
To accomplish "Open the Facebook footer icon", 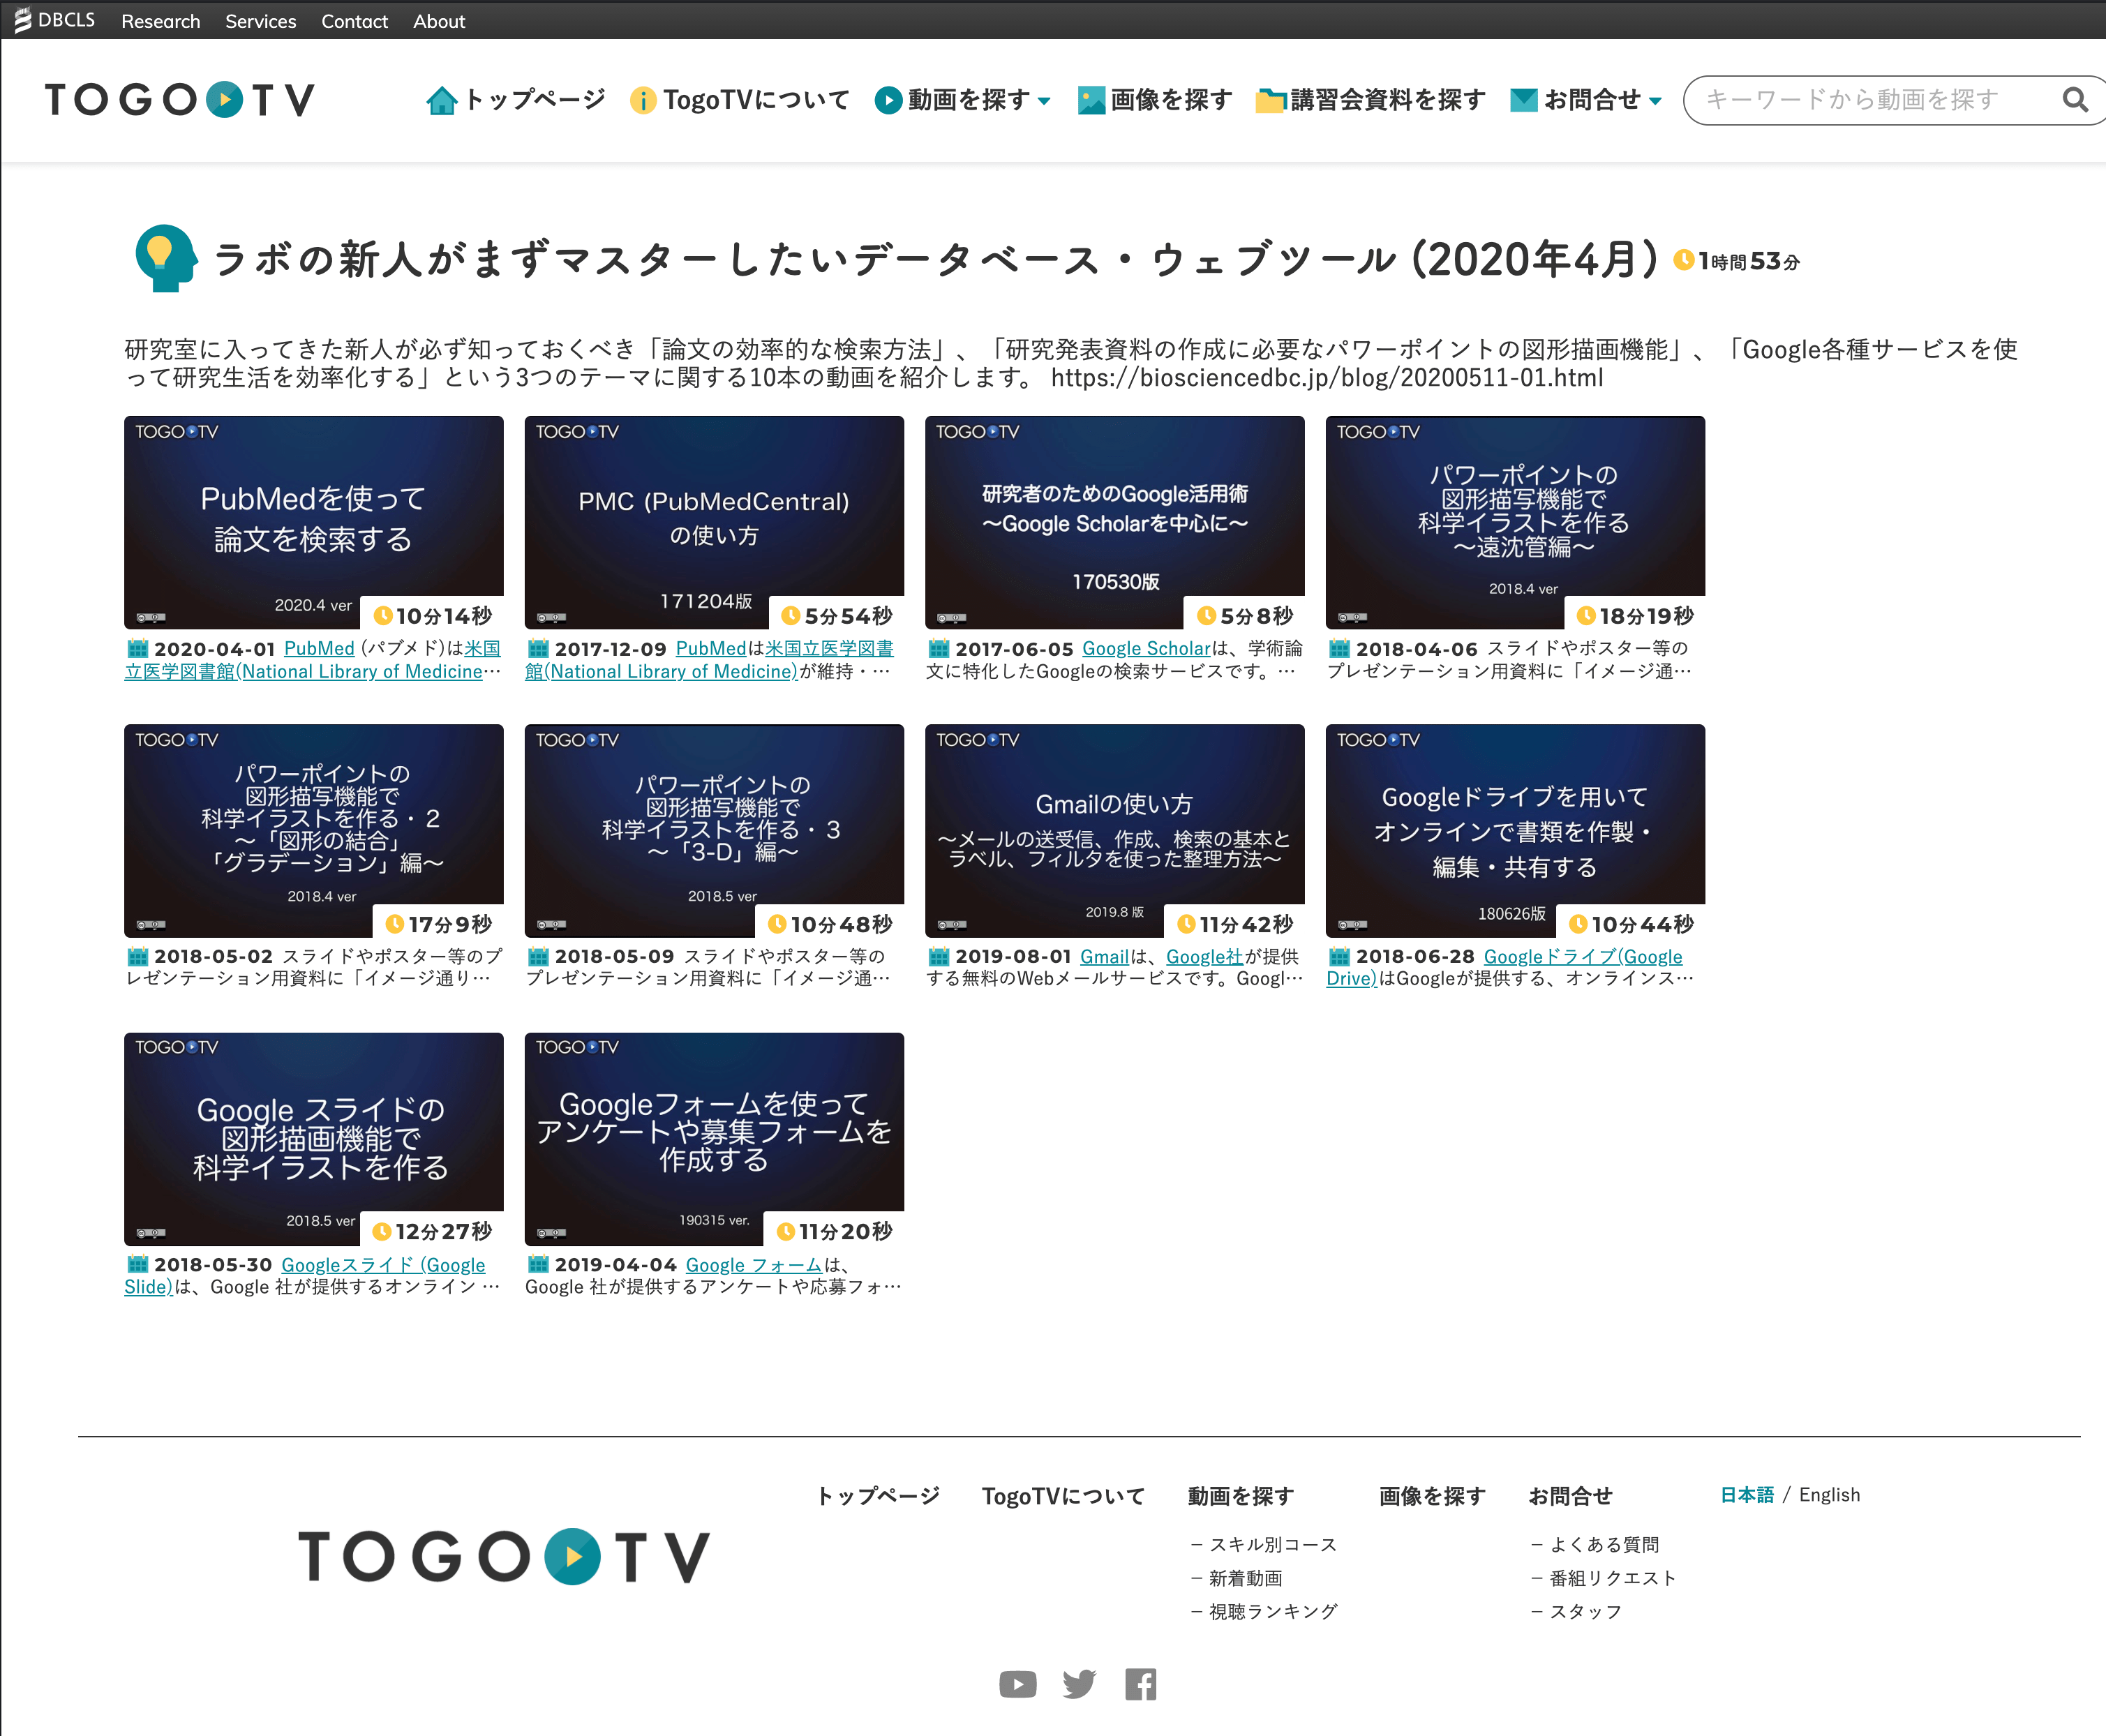I will click(x=1140, y=1684).
